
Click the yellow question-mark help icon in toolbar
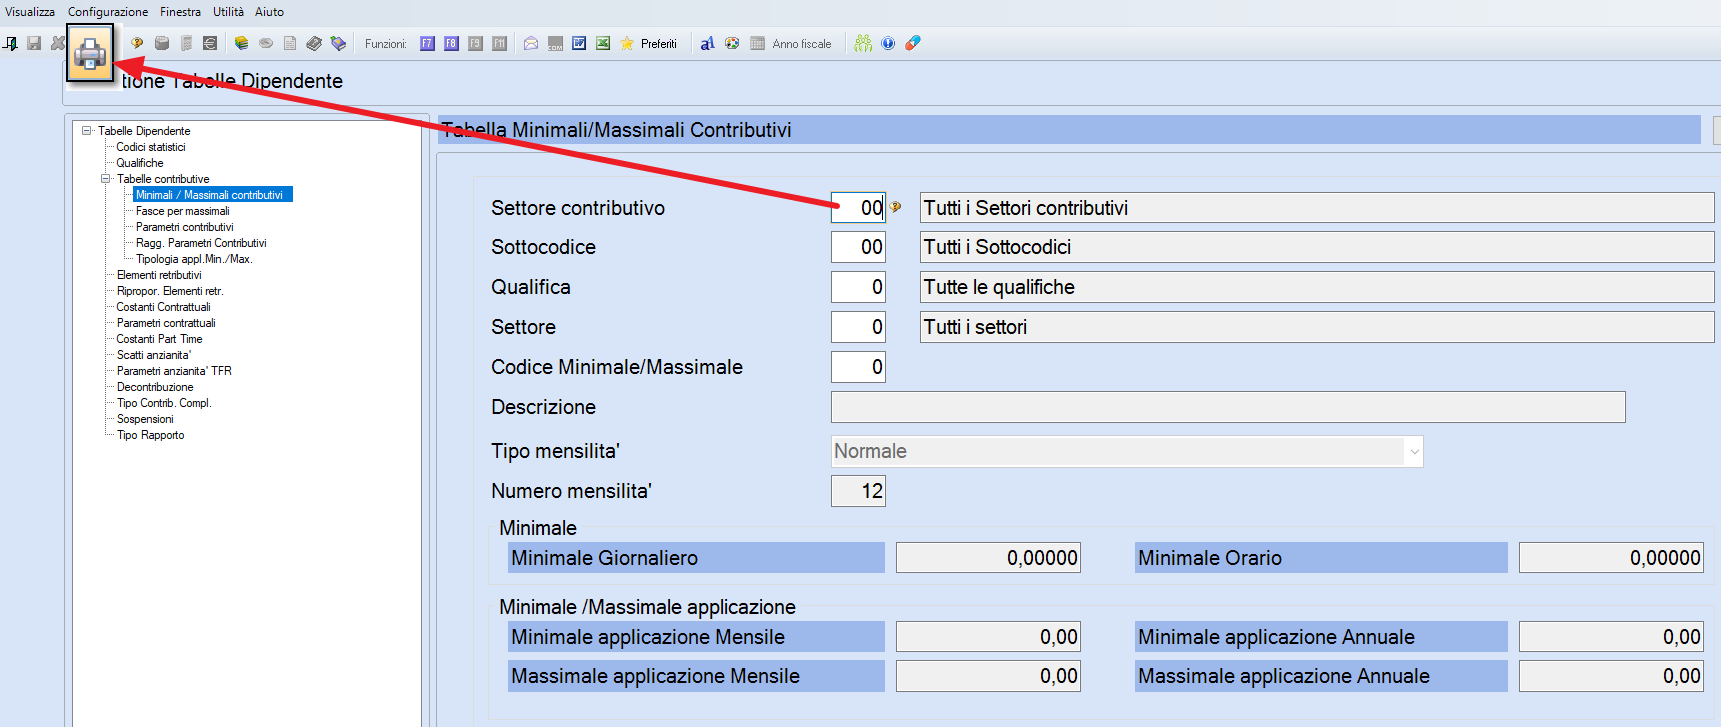pyautogui.click(x=137, y=43)
